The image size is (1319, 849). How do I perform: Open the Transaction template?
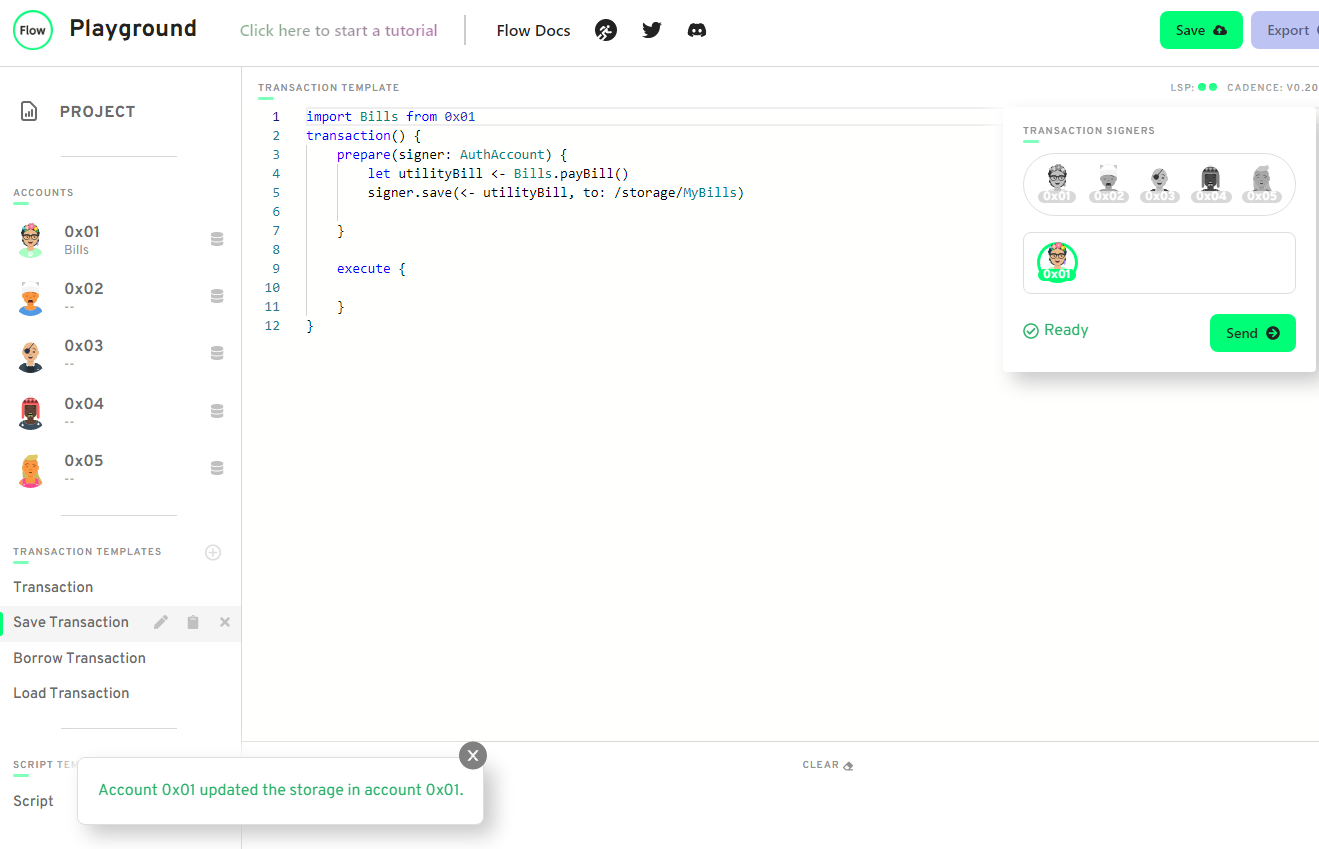tap(53, 587)
